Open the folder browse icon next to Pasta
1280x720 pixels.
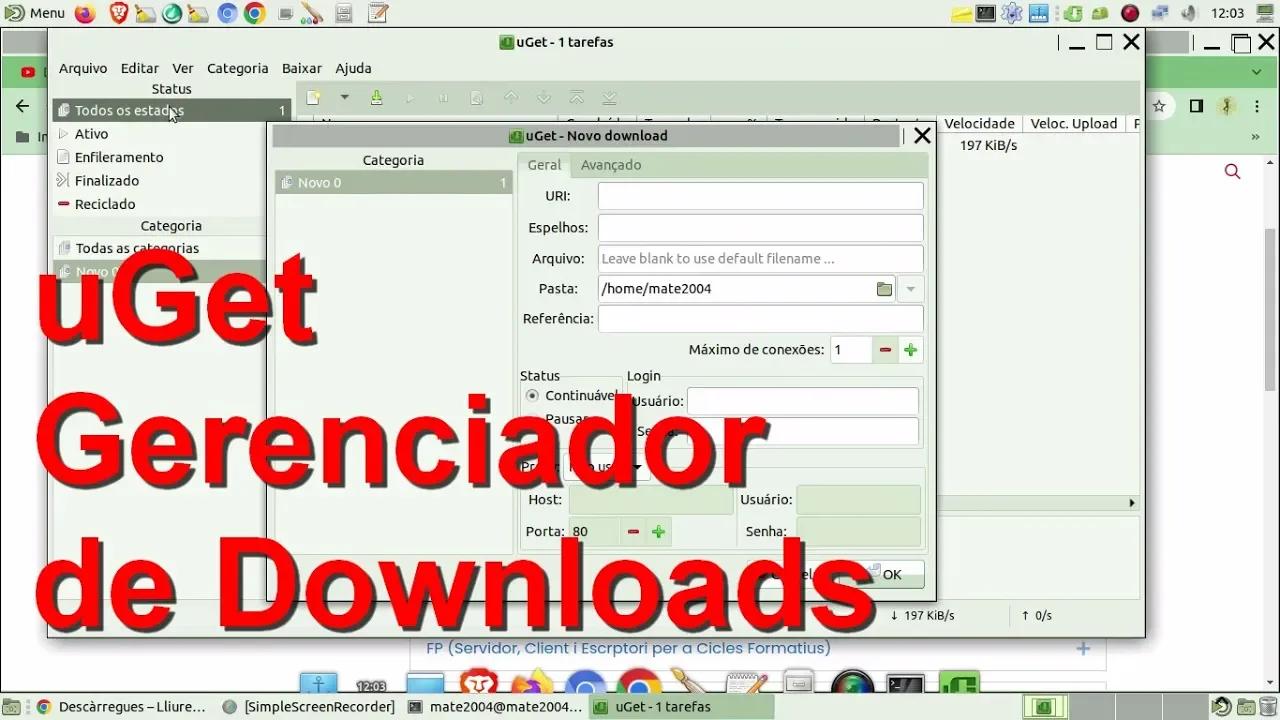click(884, 288)
